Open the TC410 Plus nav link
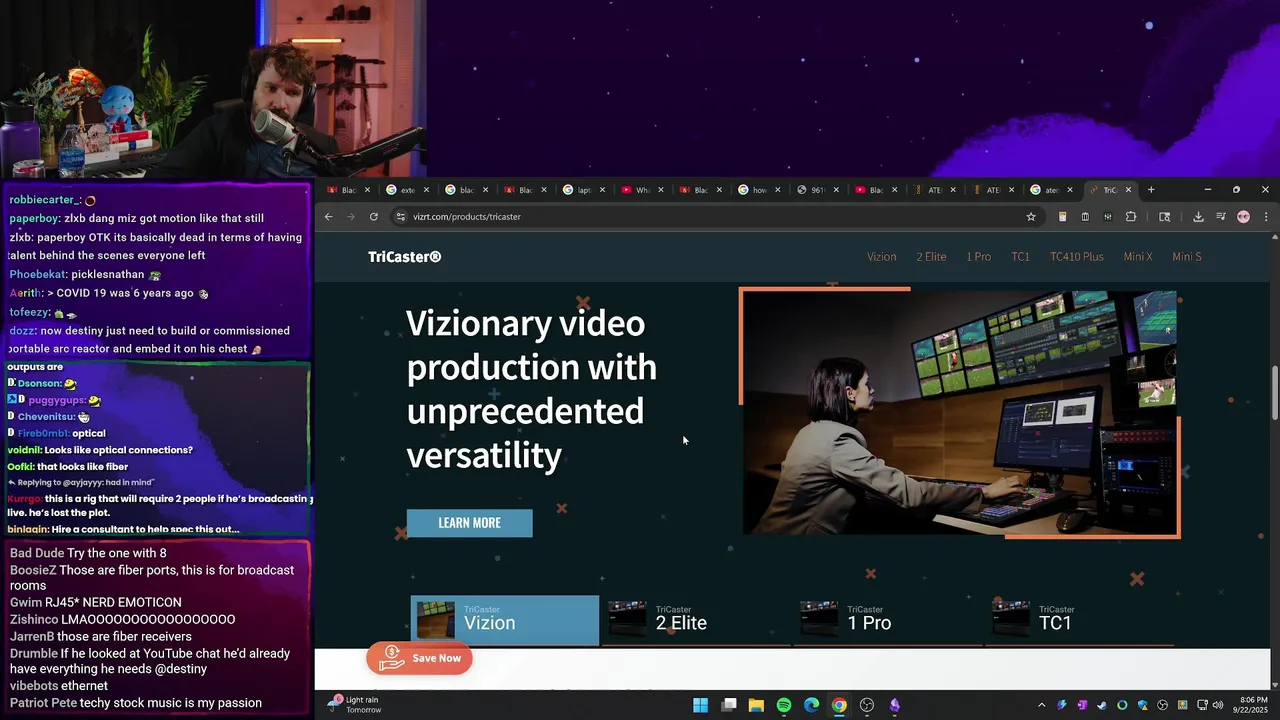 point(1076,257)
